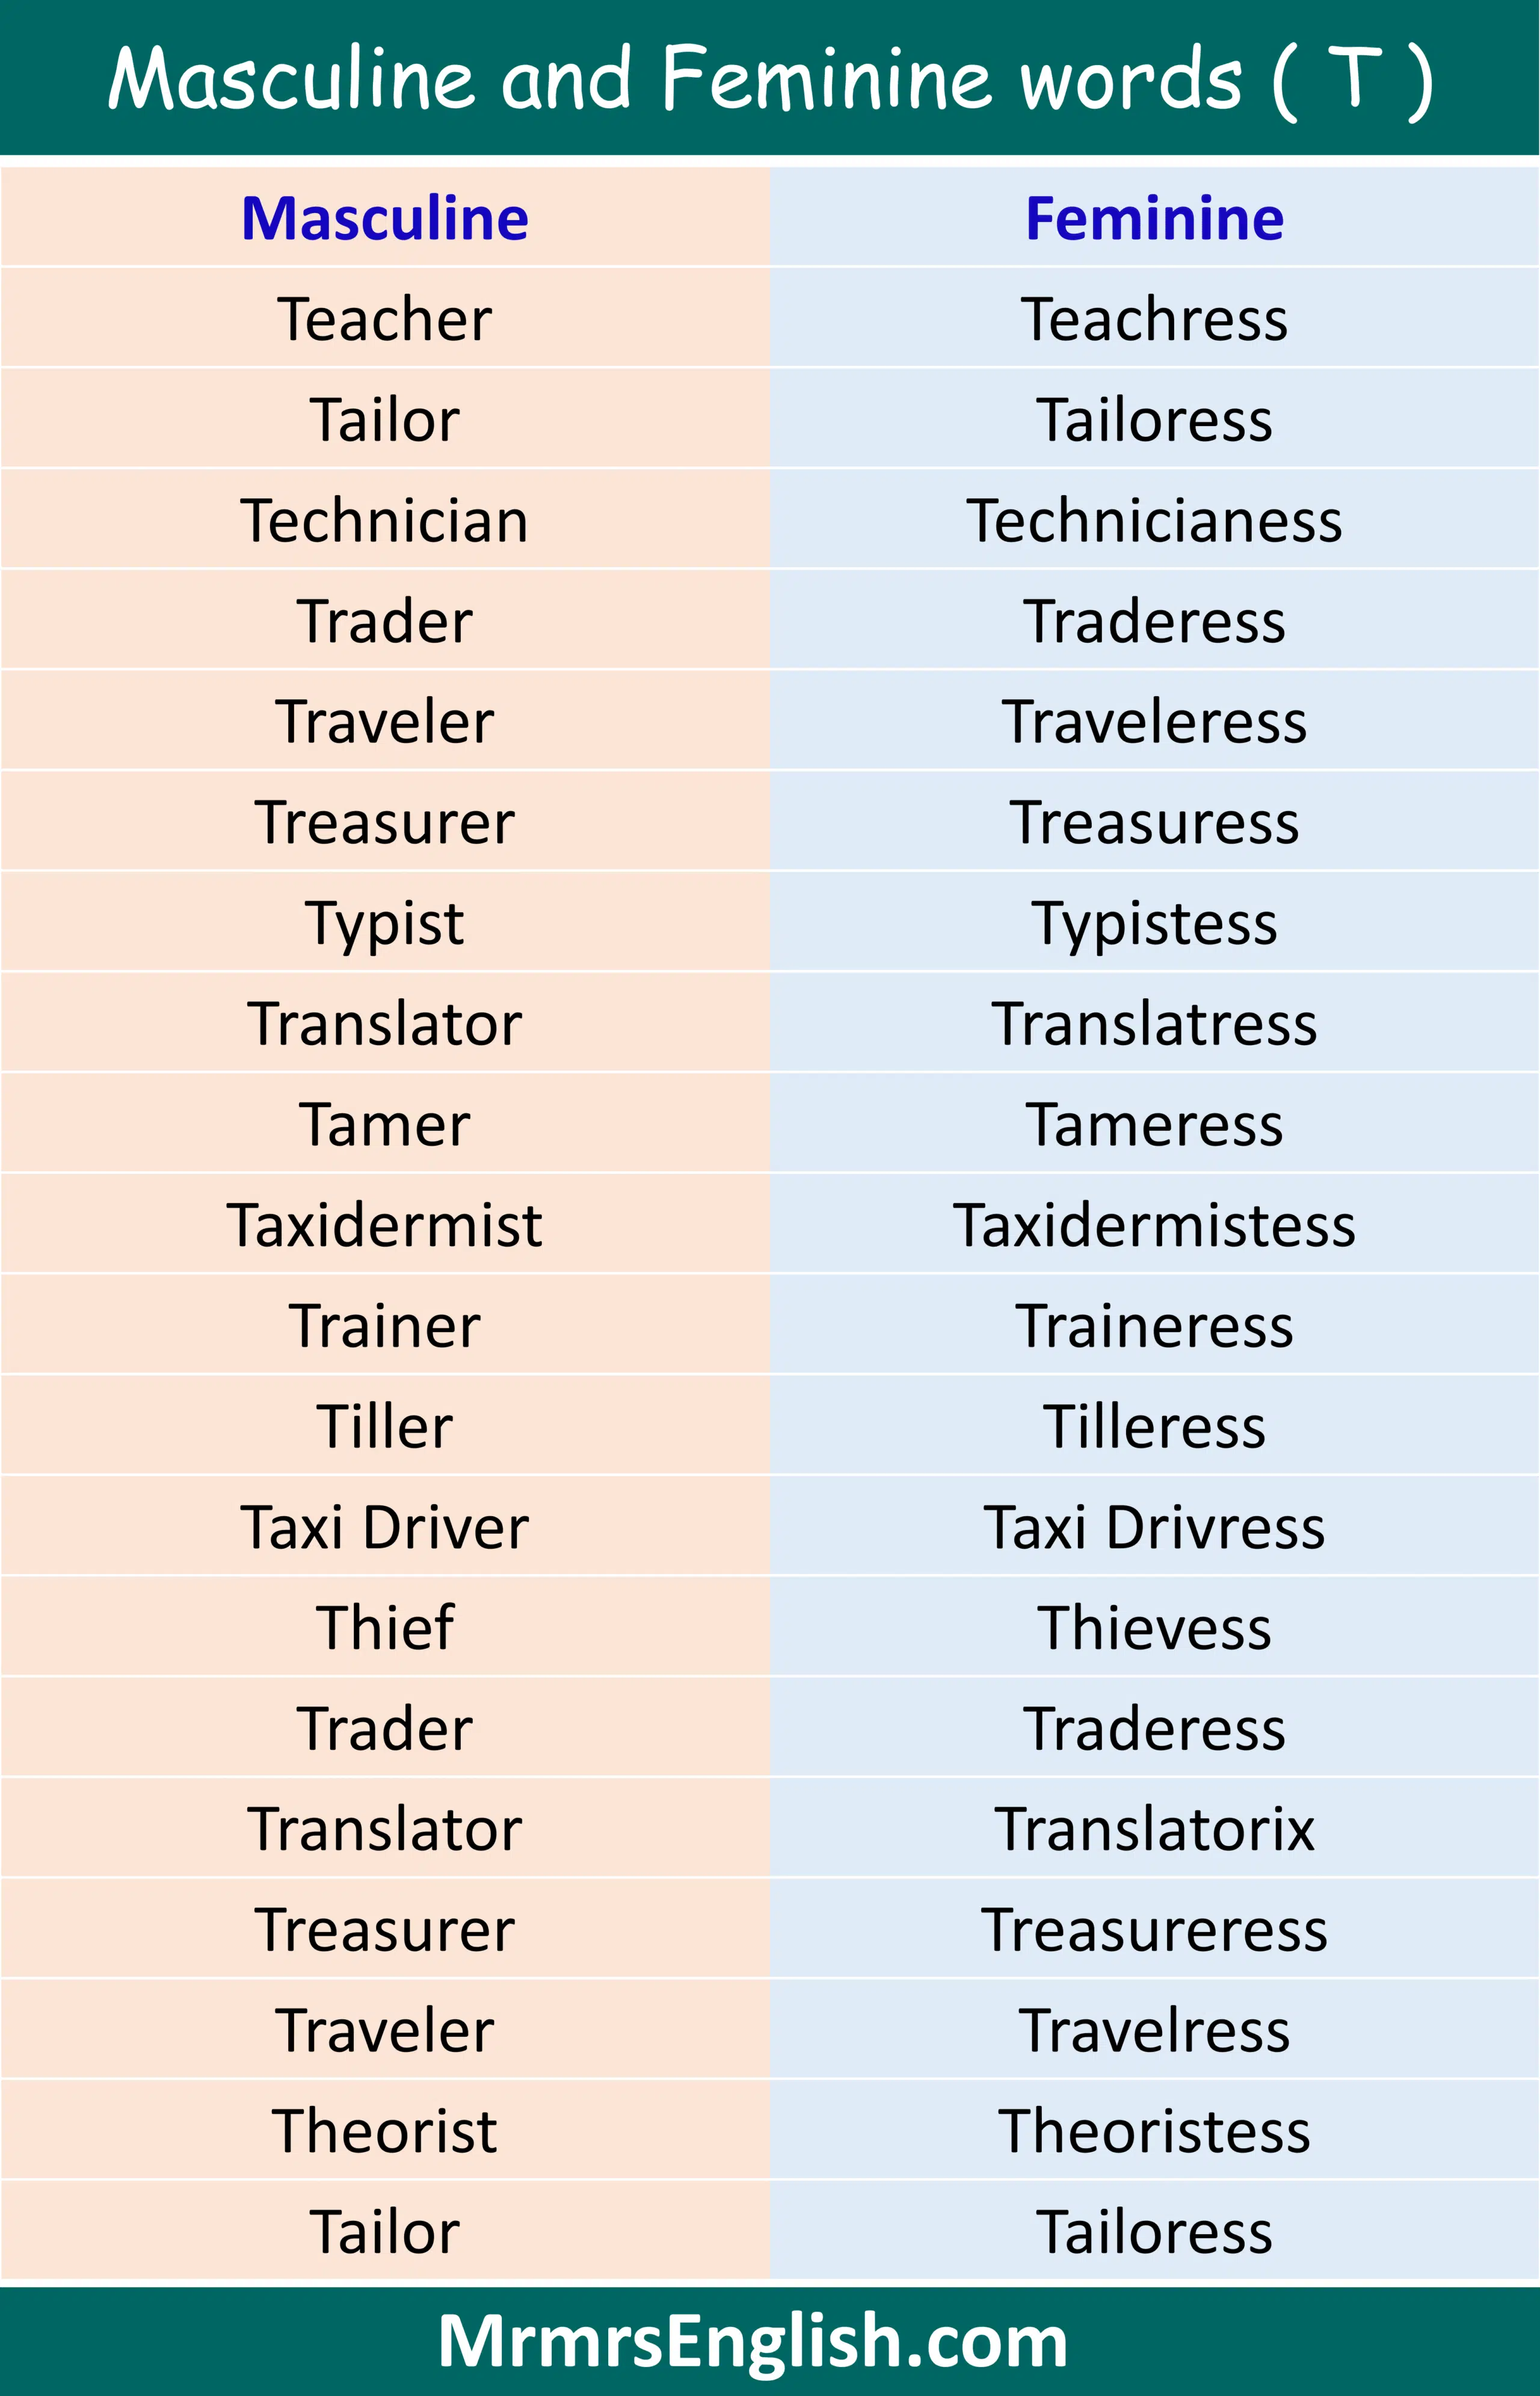Click the word Treasureress
This screenshot has height=2396, width=1540.
[x=1154, y=1930]
